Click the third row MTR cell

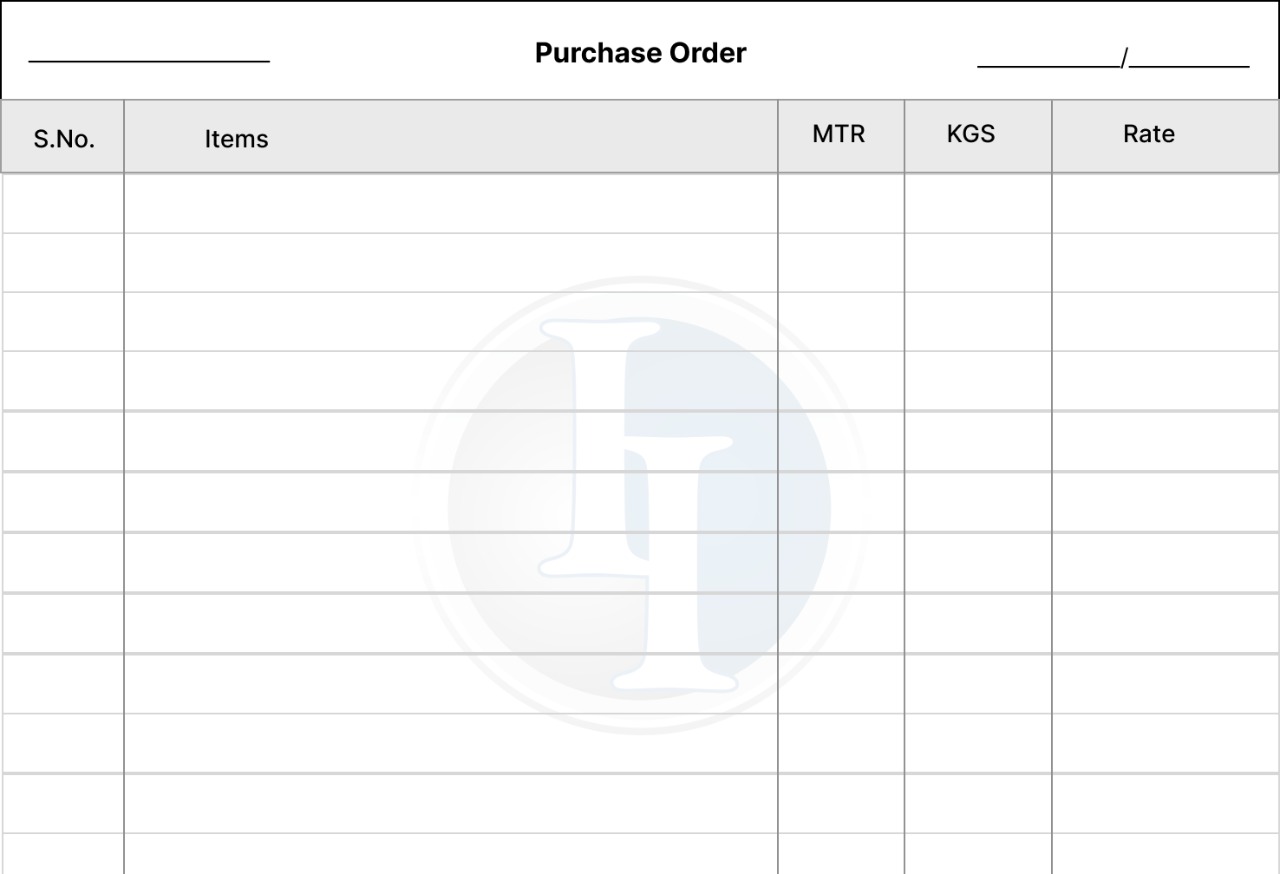coord(840,322)
